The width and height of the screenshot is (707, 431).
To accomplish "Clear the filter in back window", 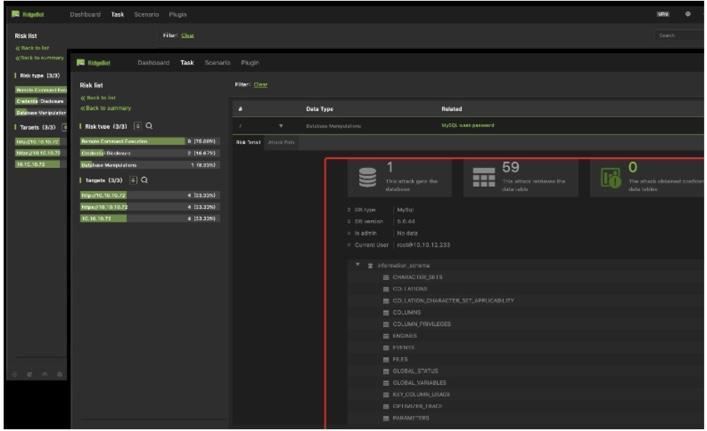I will 188,36.
